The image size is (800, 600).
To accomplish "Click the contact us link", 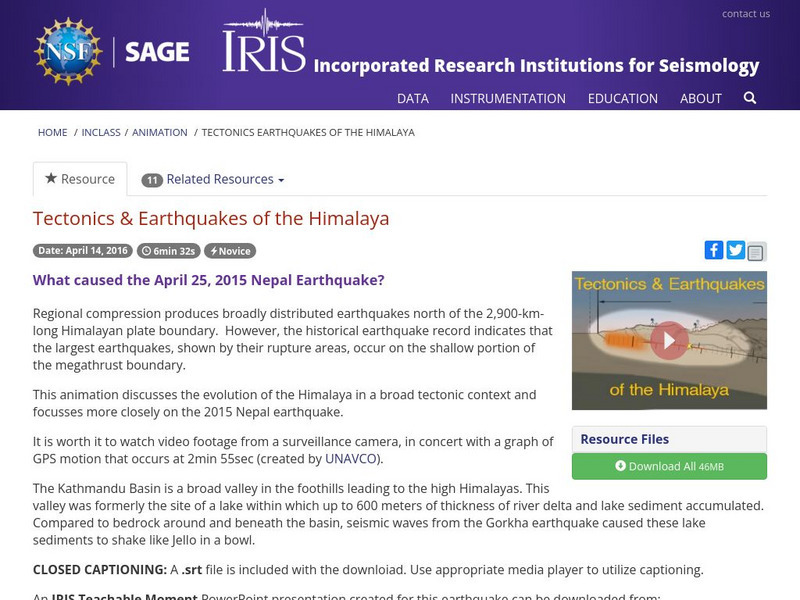I will (x=747, y=13).
